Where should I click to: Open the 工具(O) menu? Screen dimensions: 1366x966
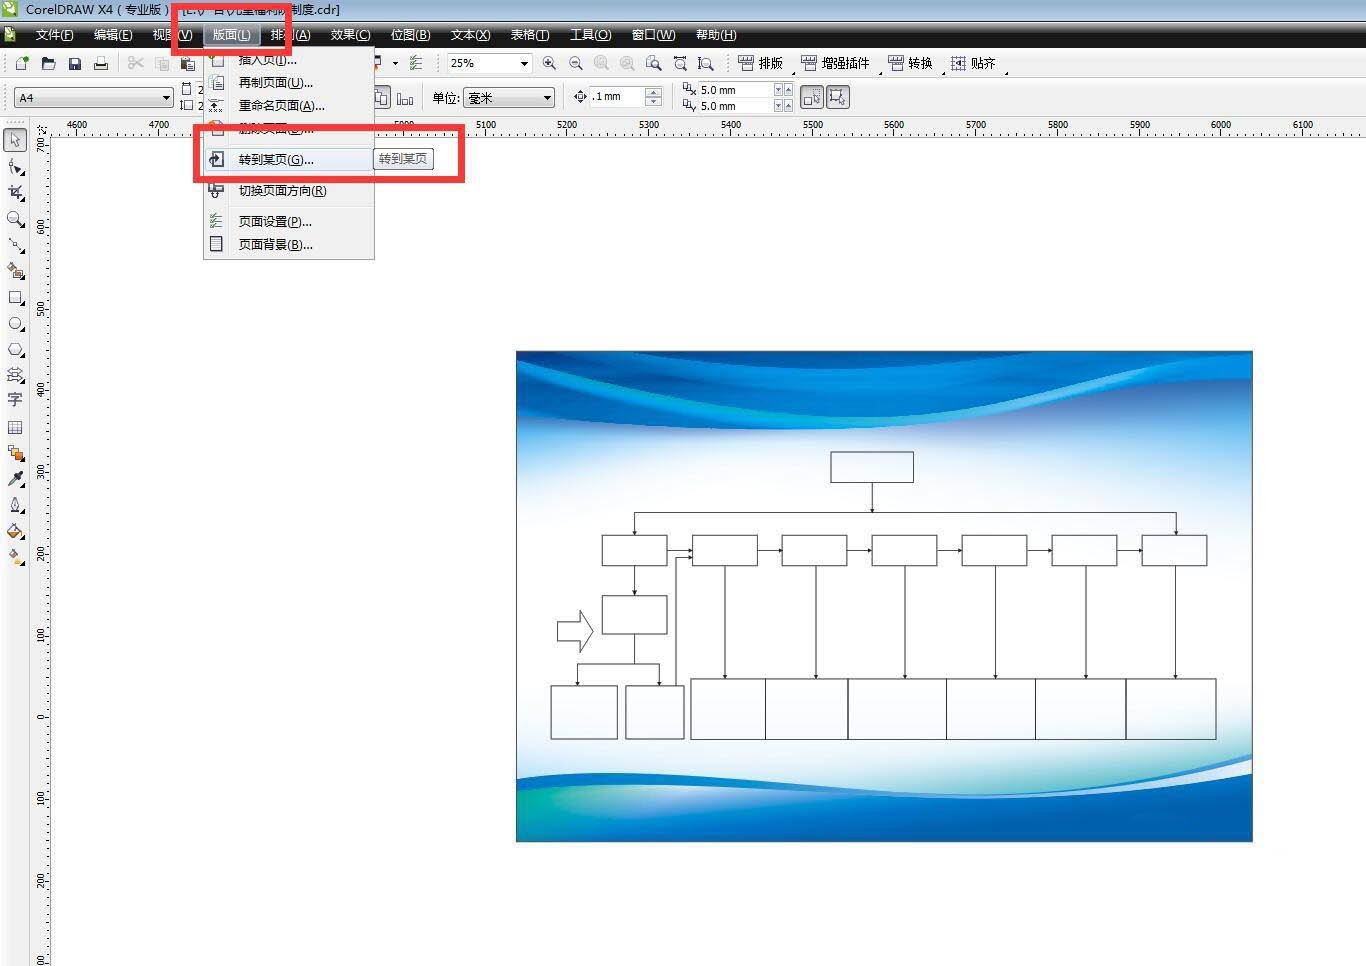[590, 35]
